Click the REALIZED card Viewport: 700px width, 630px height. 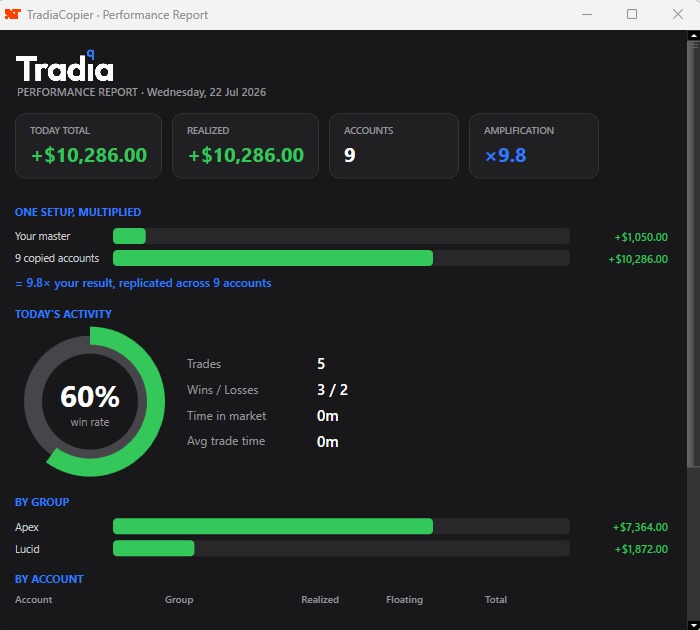246,146
